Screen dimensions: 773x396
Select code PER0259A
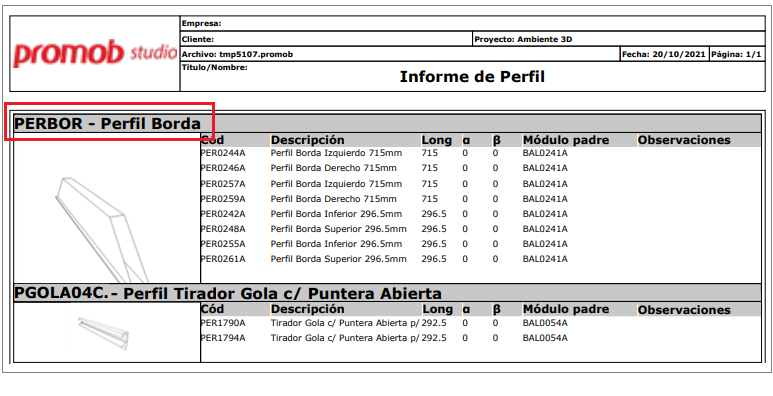coord(223,199)
